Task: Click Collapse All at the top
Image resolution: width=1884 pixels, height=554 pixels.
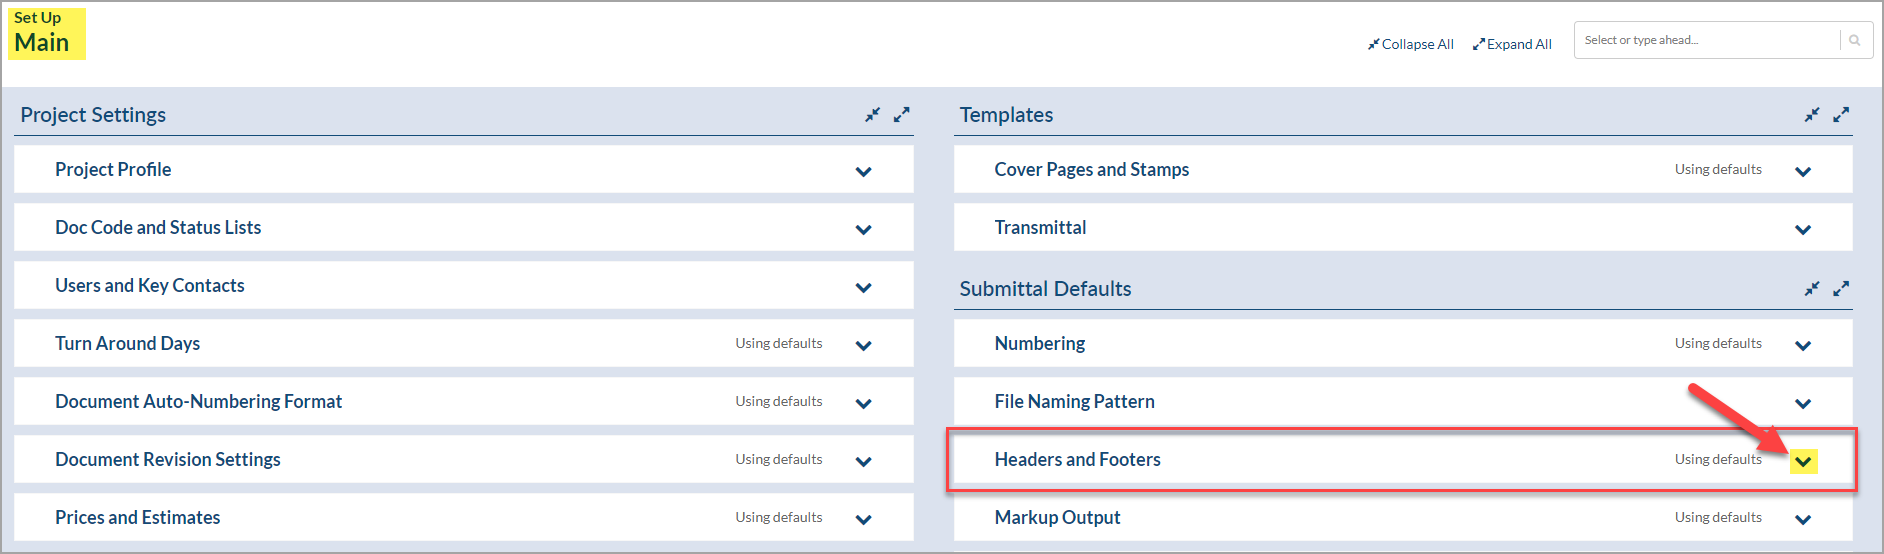Action: coord(1411,44)
